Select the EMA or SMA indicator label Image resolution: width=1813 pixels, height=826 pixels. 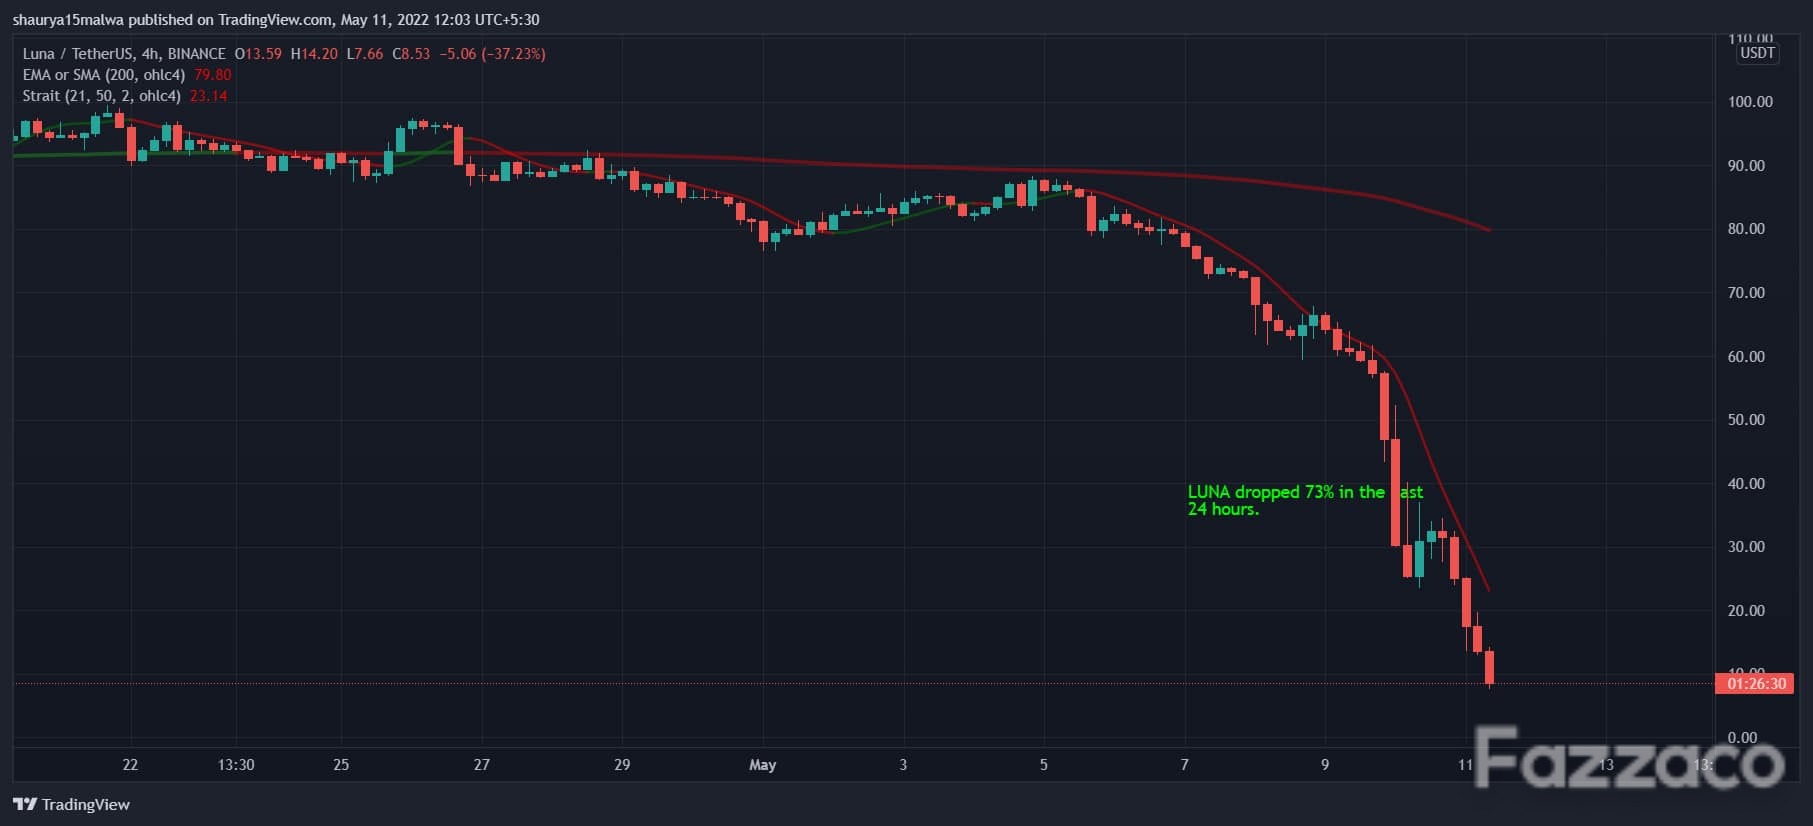pyautogui.click(x=104, y=75)
